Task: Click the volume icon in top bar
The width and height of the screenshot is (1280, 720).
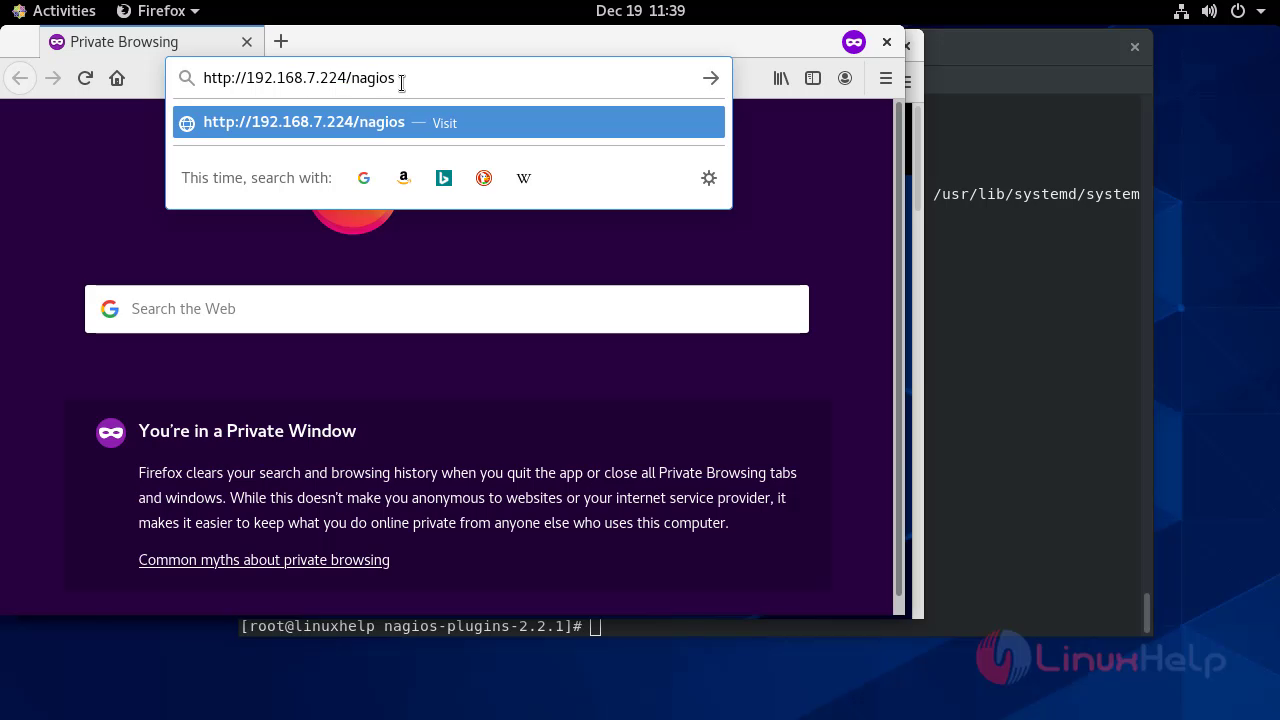Action: tap(1209, 11)
